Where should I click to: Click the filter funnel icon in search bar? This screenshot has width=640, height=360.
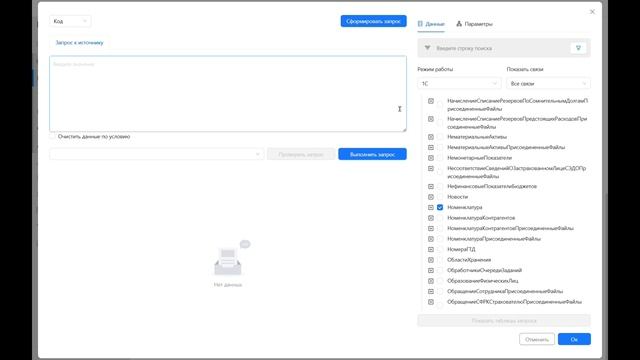pyautogui.click(x=427, y=48)
